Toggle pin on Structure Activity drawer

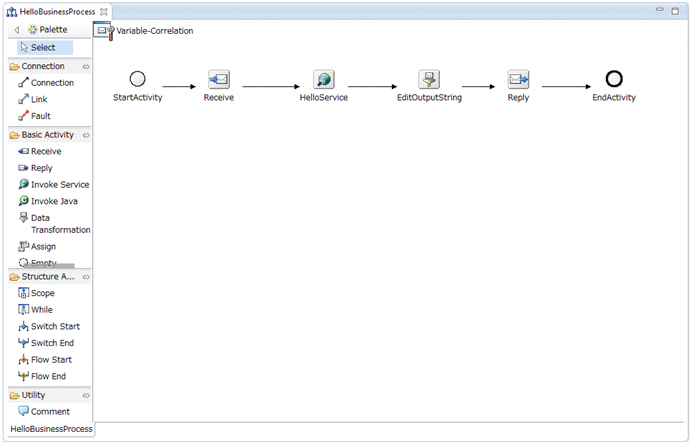coord(86,277)
